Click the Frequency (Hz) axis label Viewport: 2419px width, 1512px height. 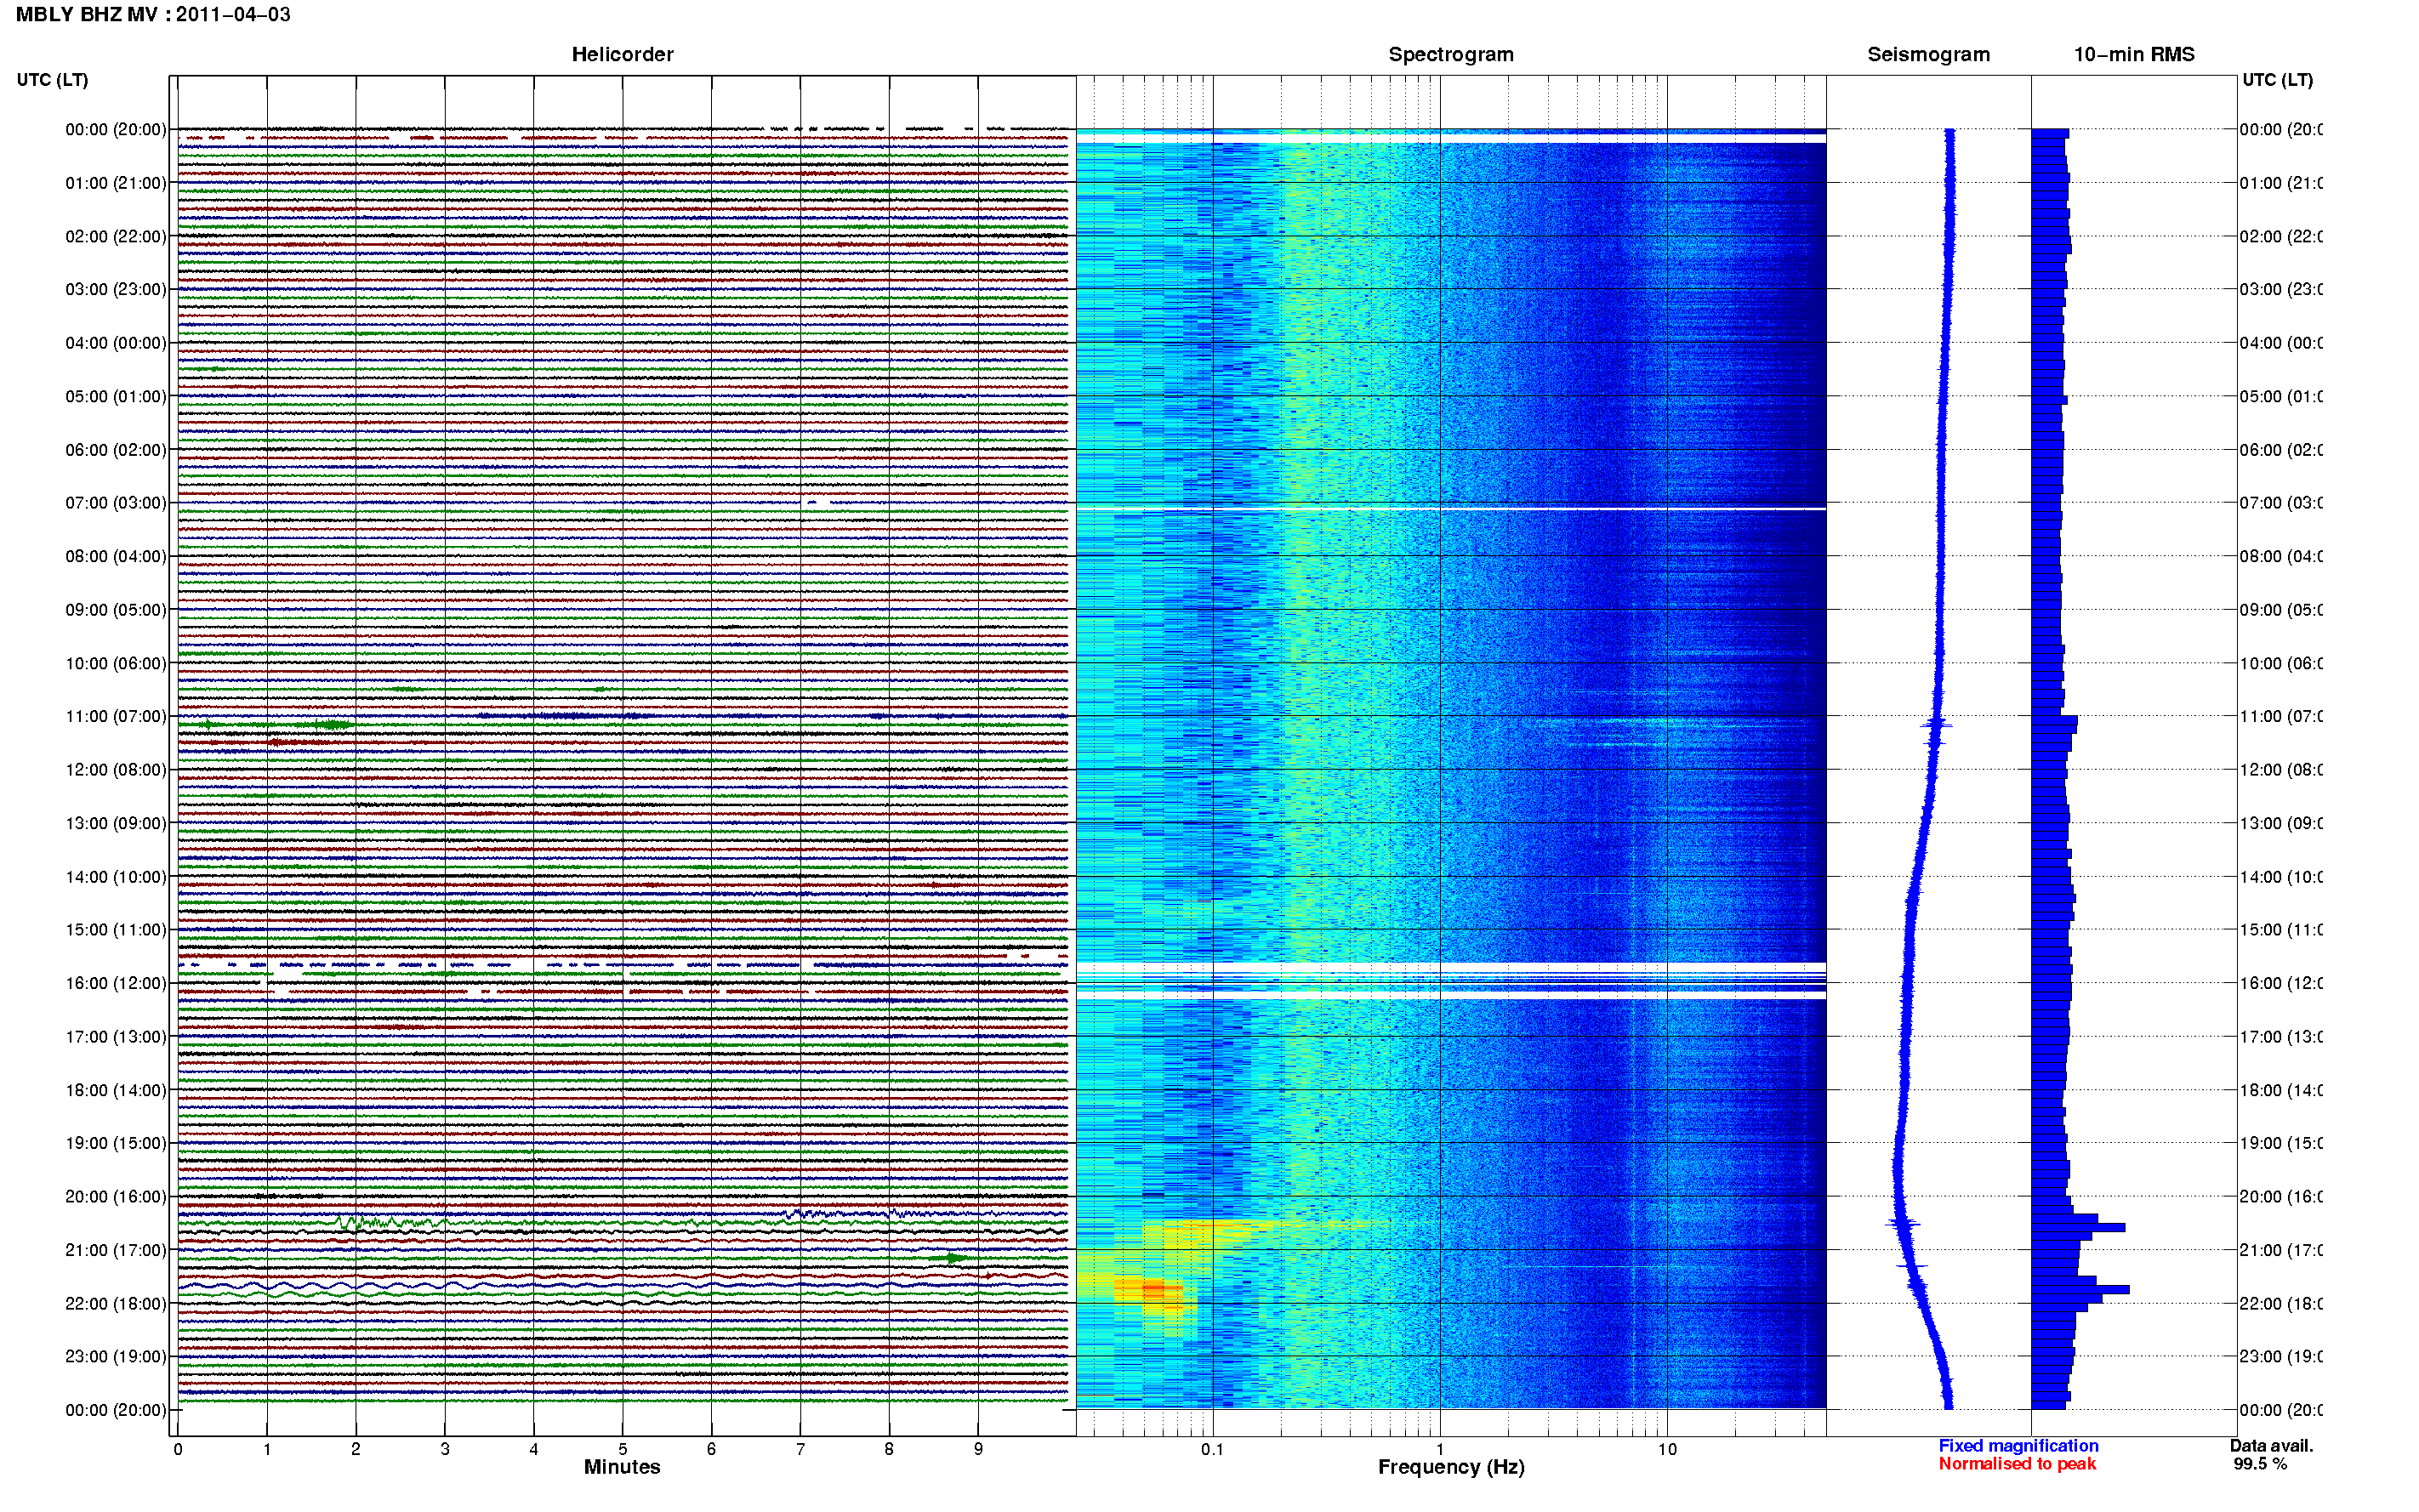coord(1451,1467)
